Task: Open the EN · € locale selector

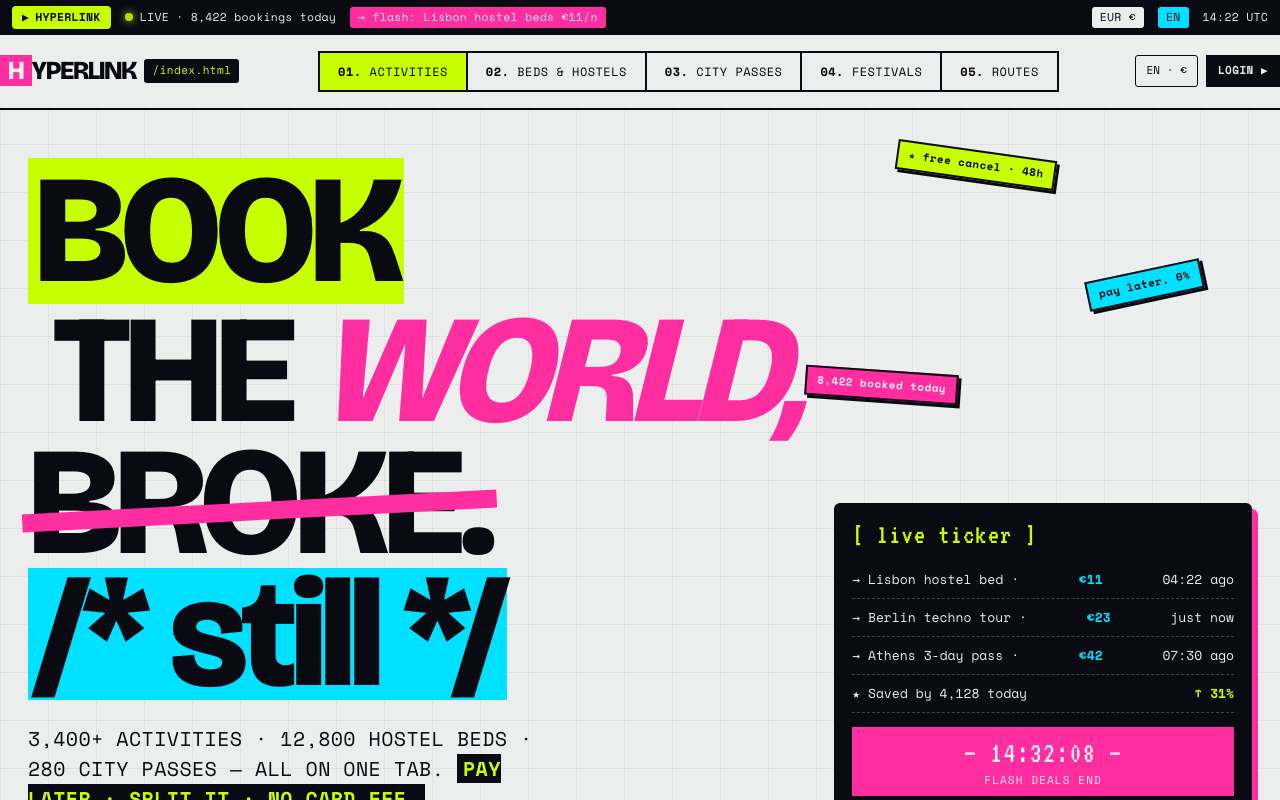Action: pyautogui.click(x=1166, y=71)
